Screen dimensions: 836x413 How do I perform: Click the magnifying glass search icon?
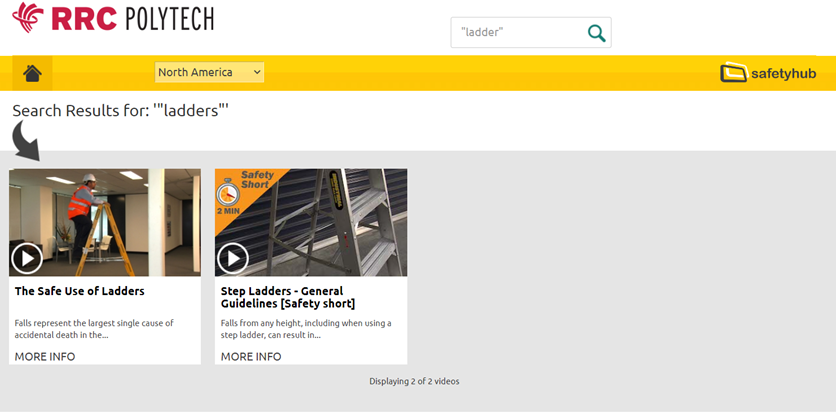tap(596, 33)
